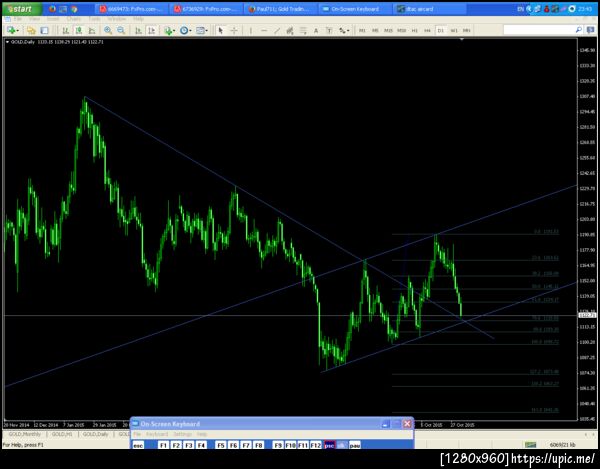Open Settings menu in On-Screen Keyboard
Image resolution: width=600 pixels, height=469 pixels.
183,434
